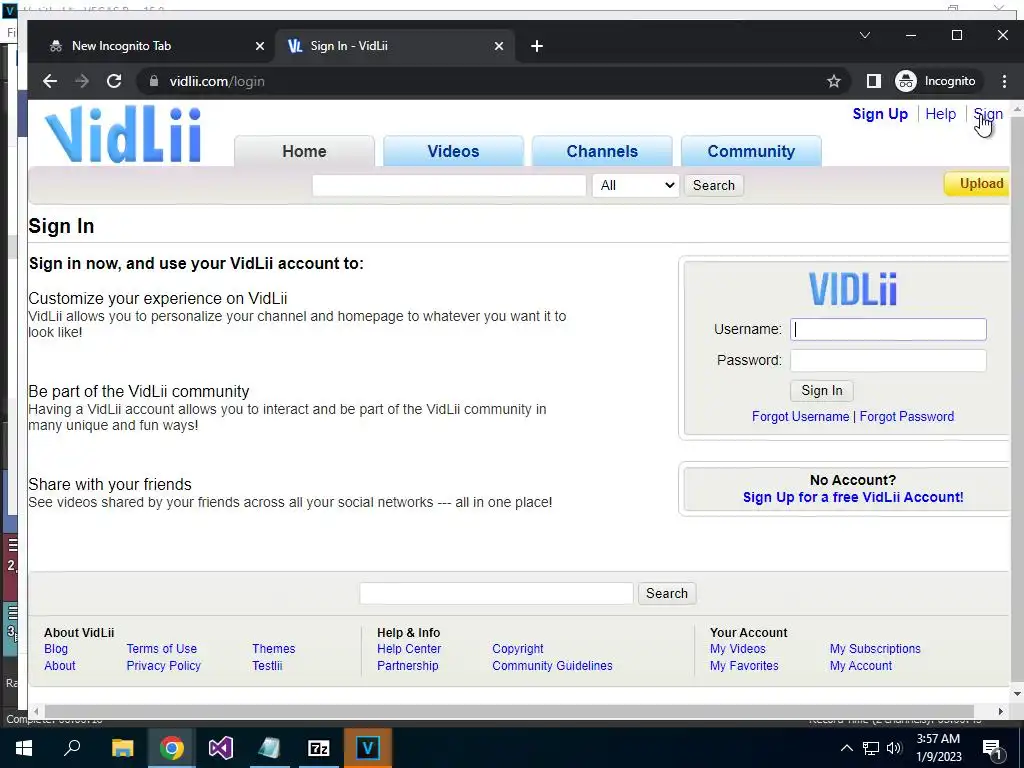The width and height of the screenshot is (1024, 768).
Task: Open the Videos navigation tab
Action: 453,151
